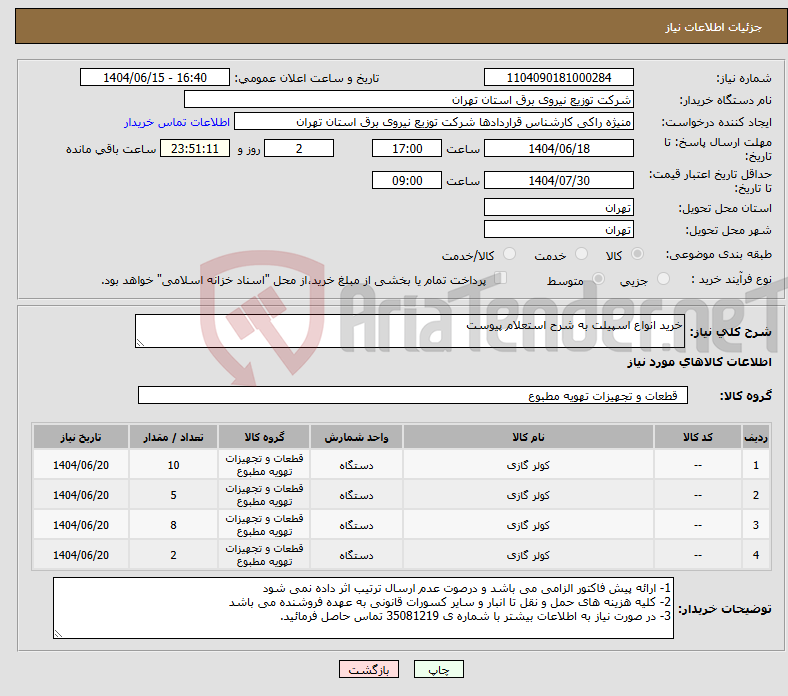Select the کالا/خدمت radio button
The width and height of the screenshot is (788, 696).
click(509, 254)
